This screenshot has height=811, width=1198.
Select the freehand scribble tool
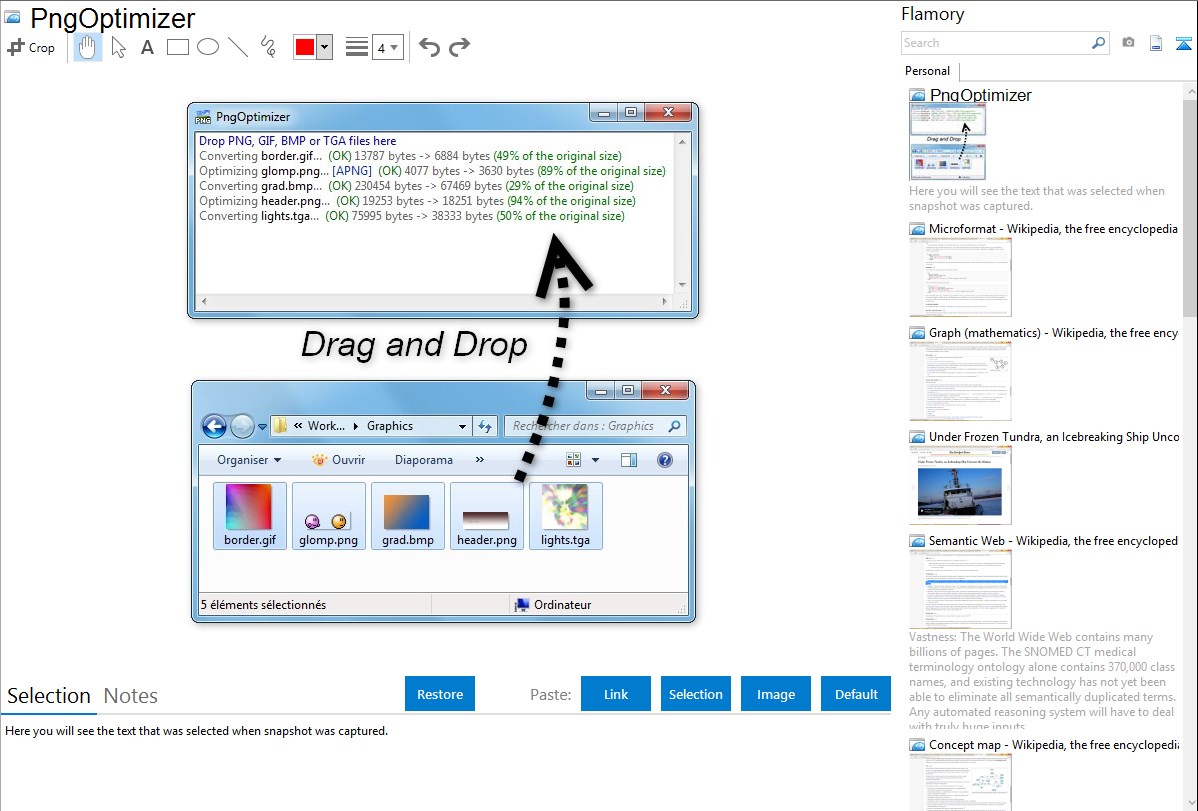268,47
